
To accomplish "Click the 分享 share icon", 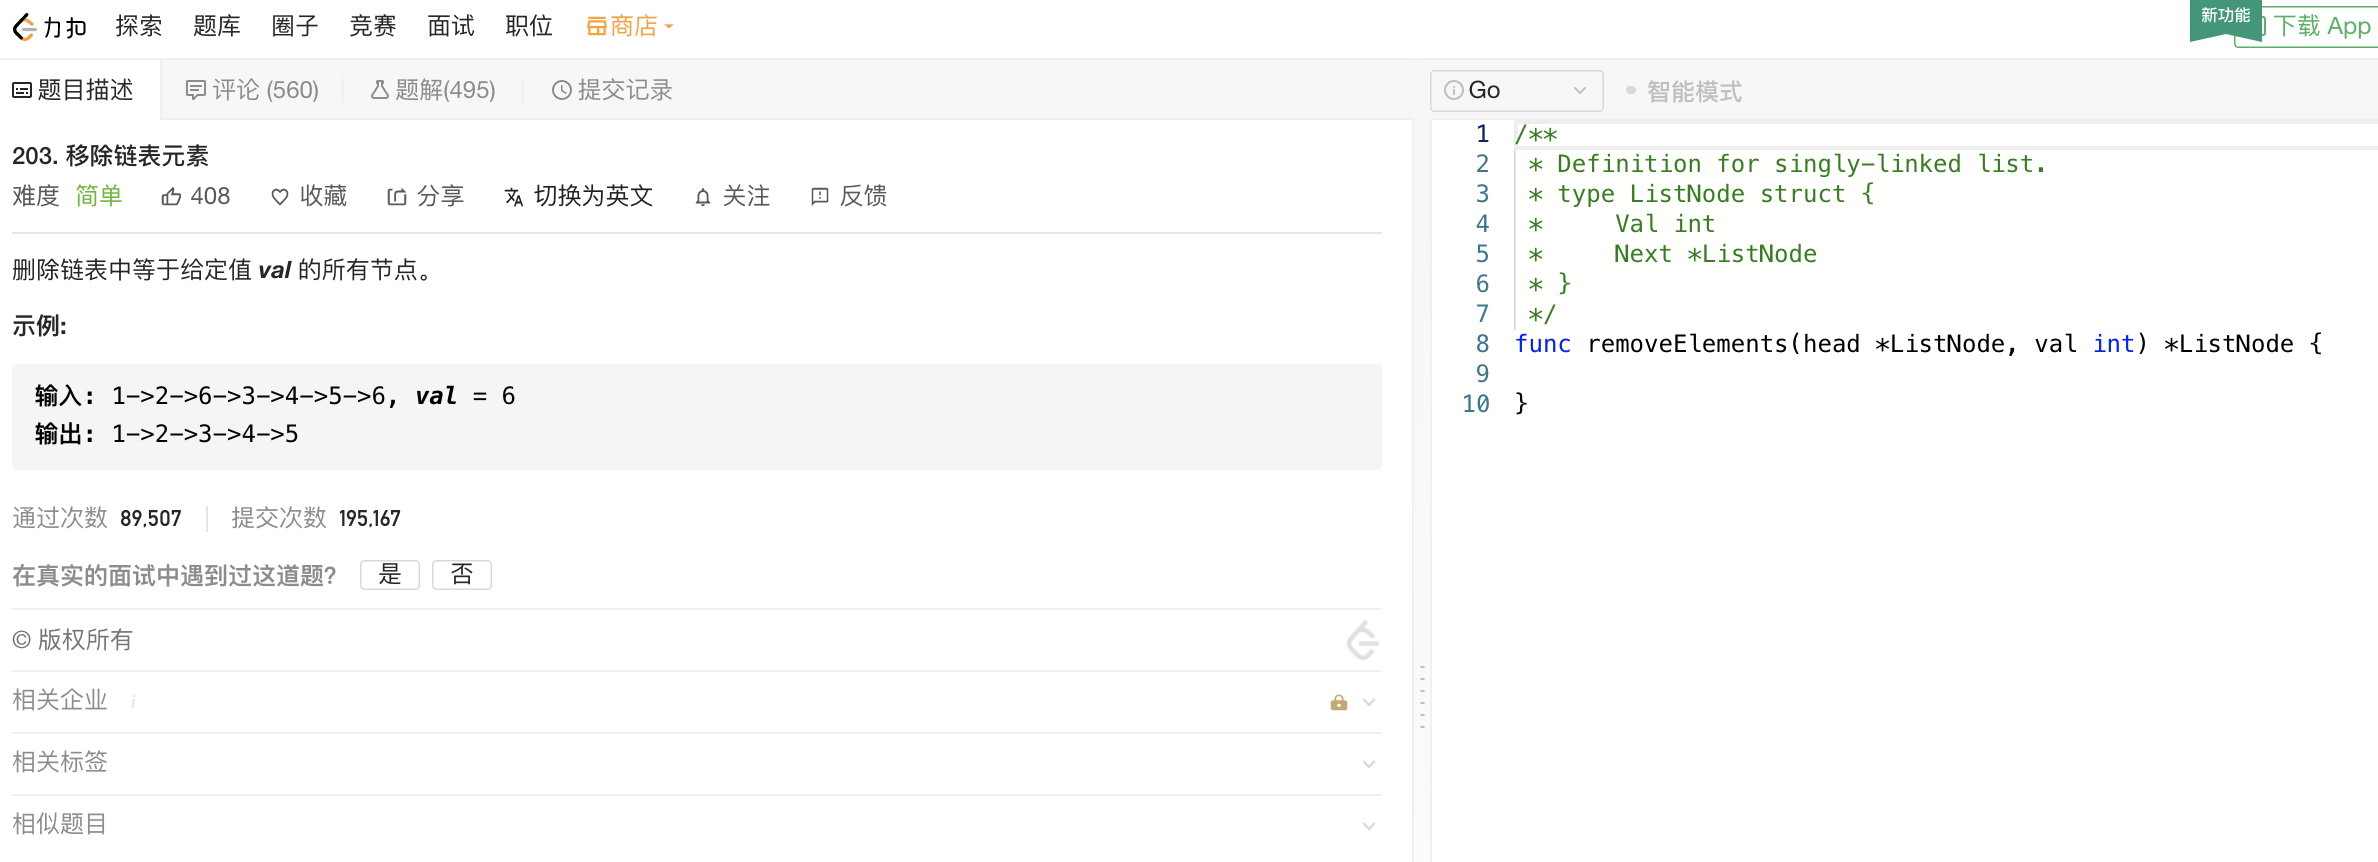I will click(397, 197).
